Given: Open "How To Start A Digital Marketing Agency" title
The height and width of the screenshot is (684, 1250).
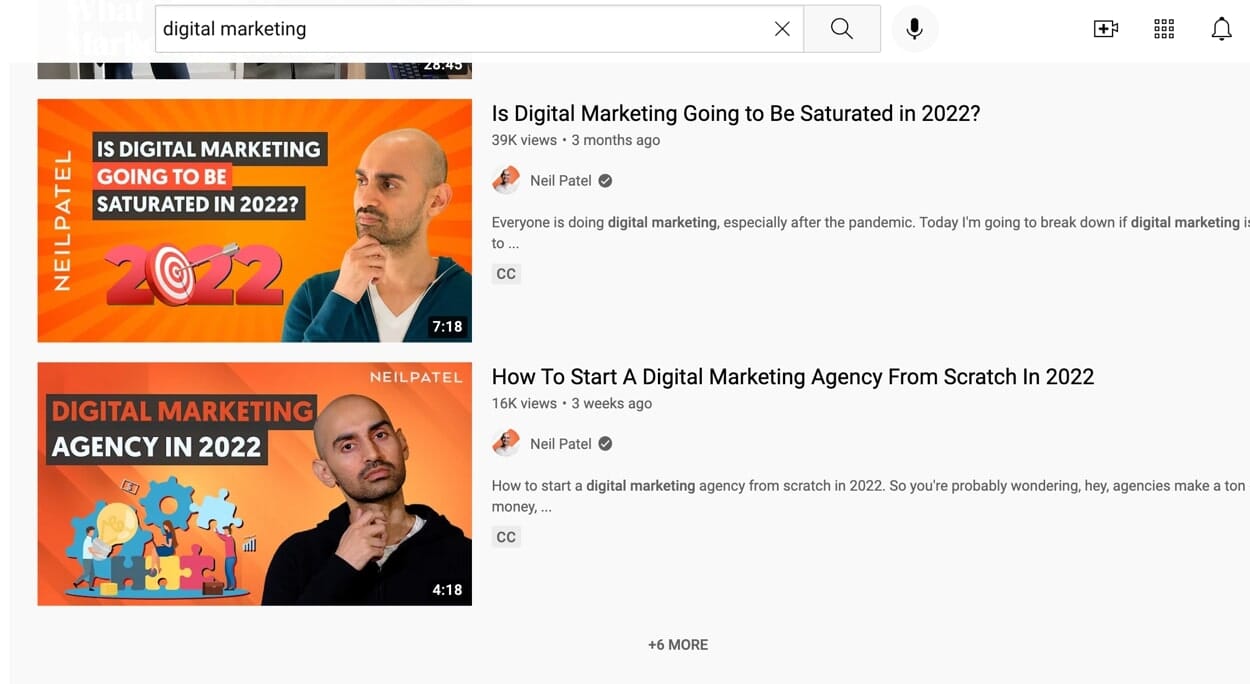Looking at the screenshot, I should 793,377.
